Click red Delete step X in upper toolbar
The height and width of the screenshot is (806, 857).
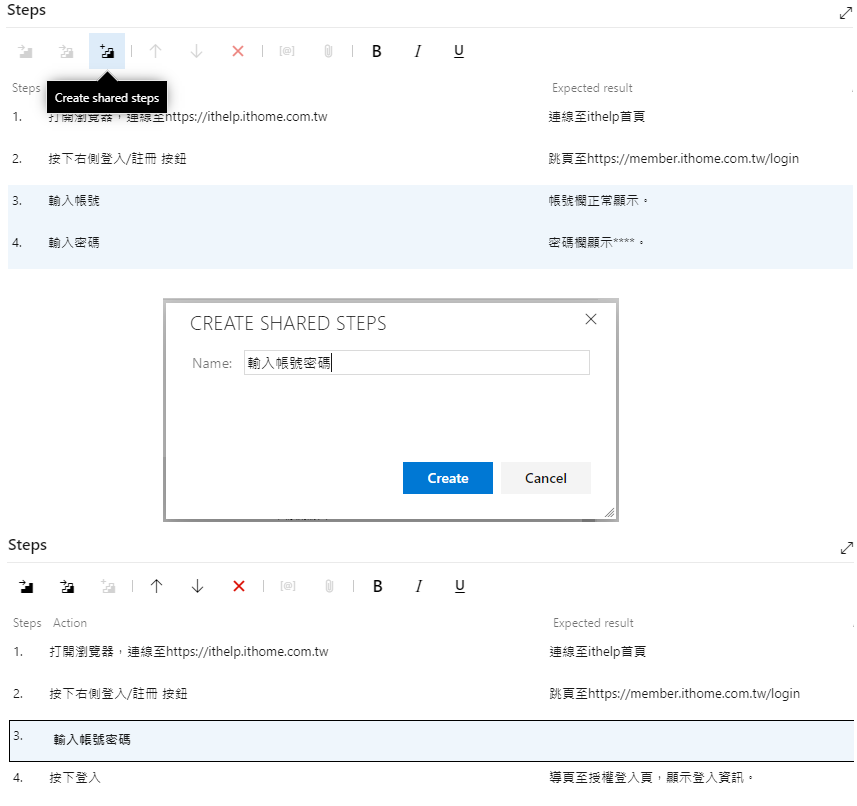point(238,51)
